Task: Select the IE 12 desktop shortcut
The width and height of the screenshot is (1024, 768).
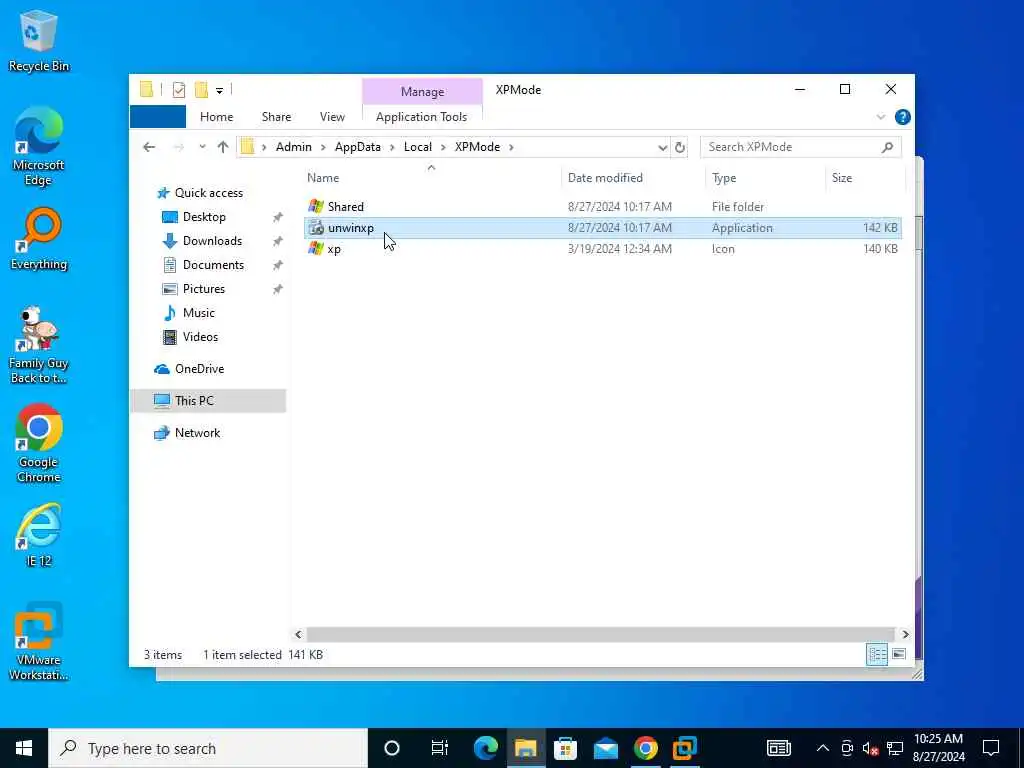Action: [x=39, y=535]
